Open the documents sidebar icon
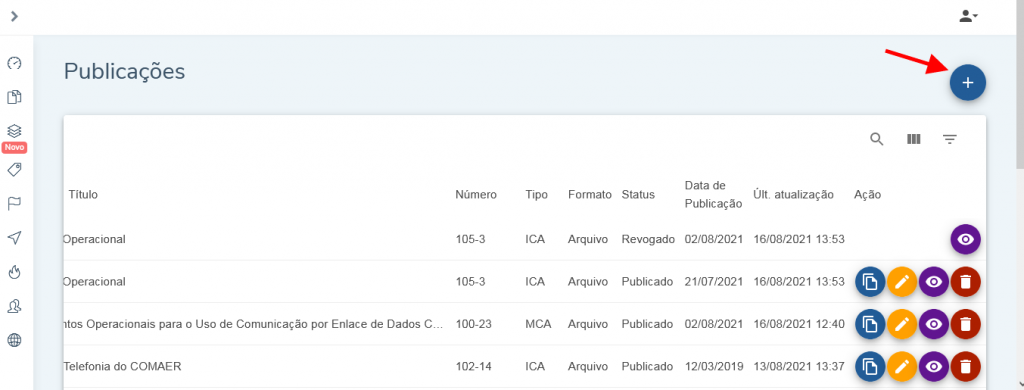The height and width of the screenshot is (390, 1024). click(14, 97)
